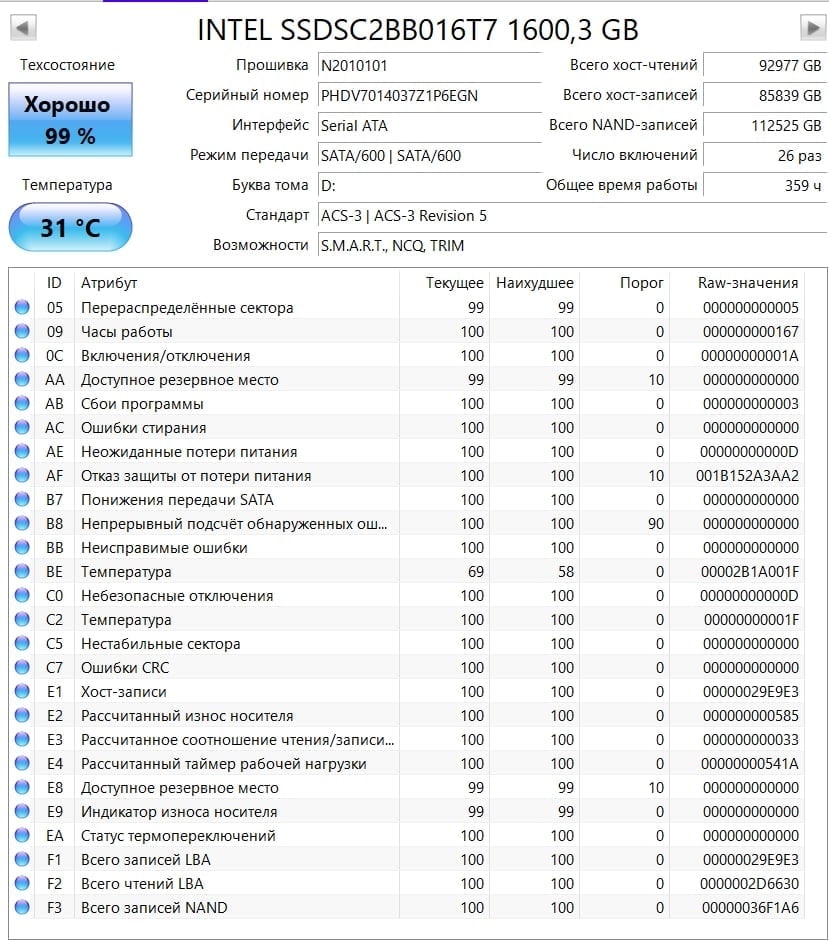Click the features field S.M.A.R.T., NCQ, TRIM
Viewport: 829px width, 941px height.
(x=572, y=245)
